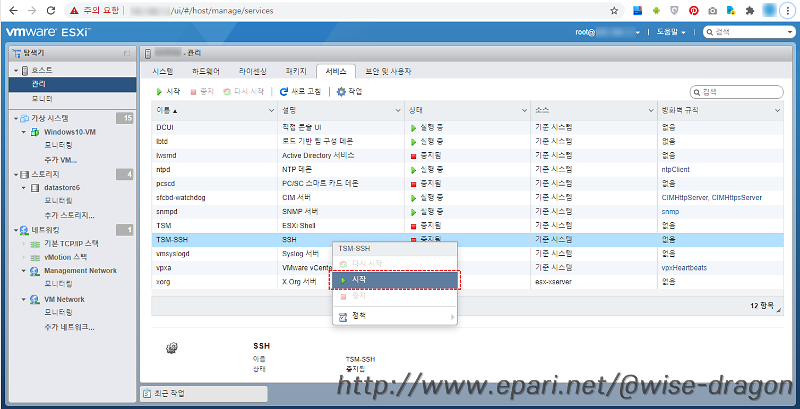Click the camera extension icon
Image resolution: width=800 pixels, height=409 pixels.
tap(712, 10)
